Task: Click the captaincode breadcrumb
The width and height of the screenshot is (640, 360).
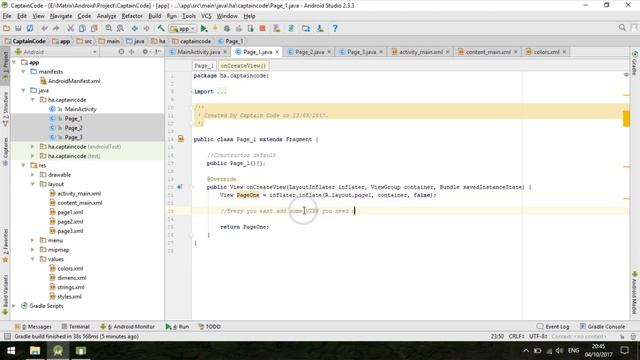Action: coord(191,41)
